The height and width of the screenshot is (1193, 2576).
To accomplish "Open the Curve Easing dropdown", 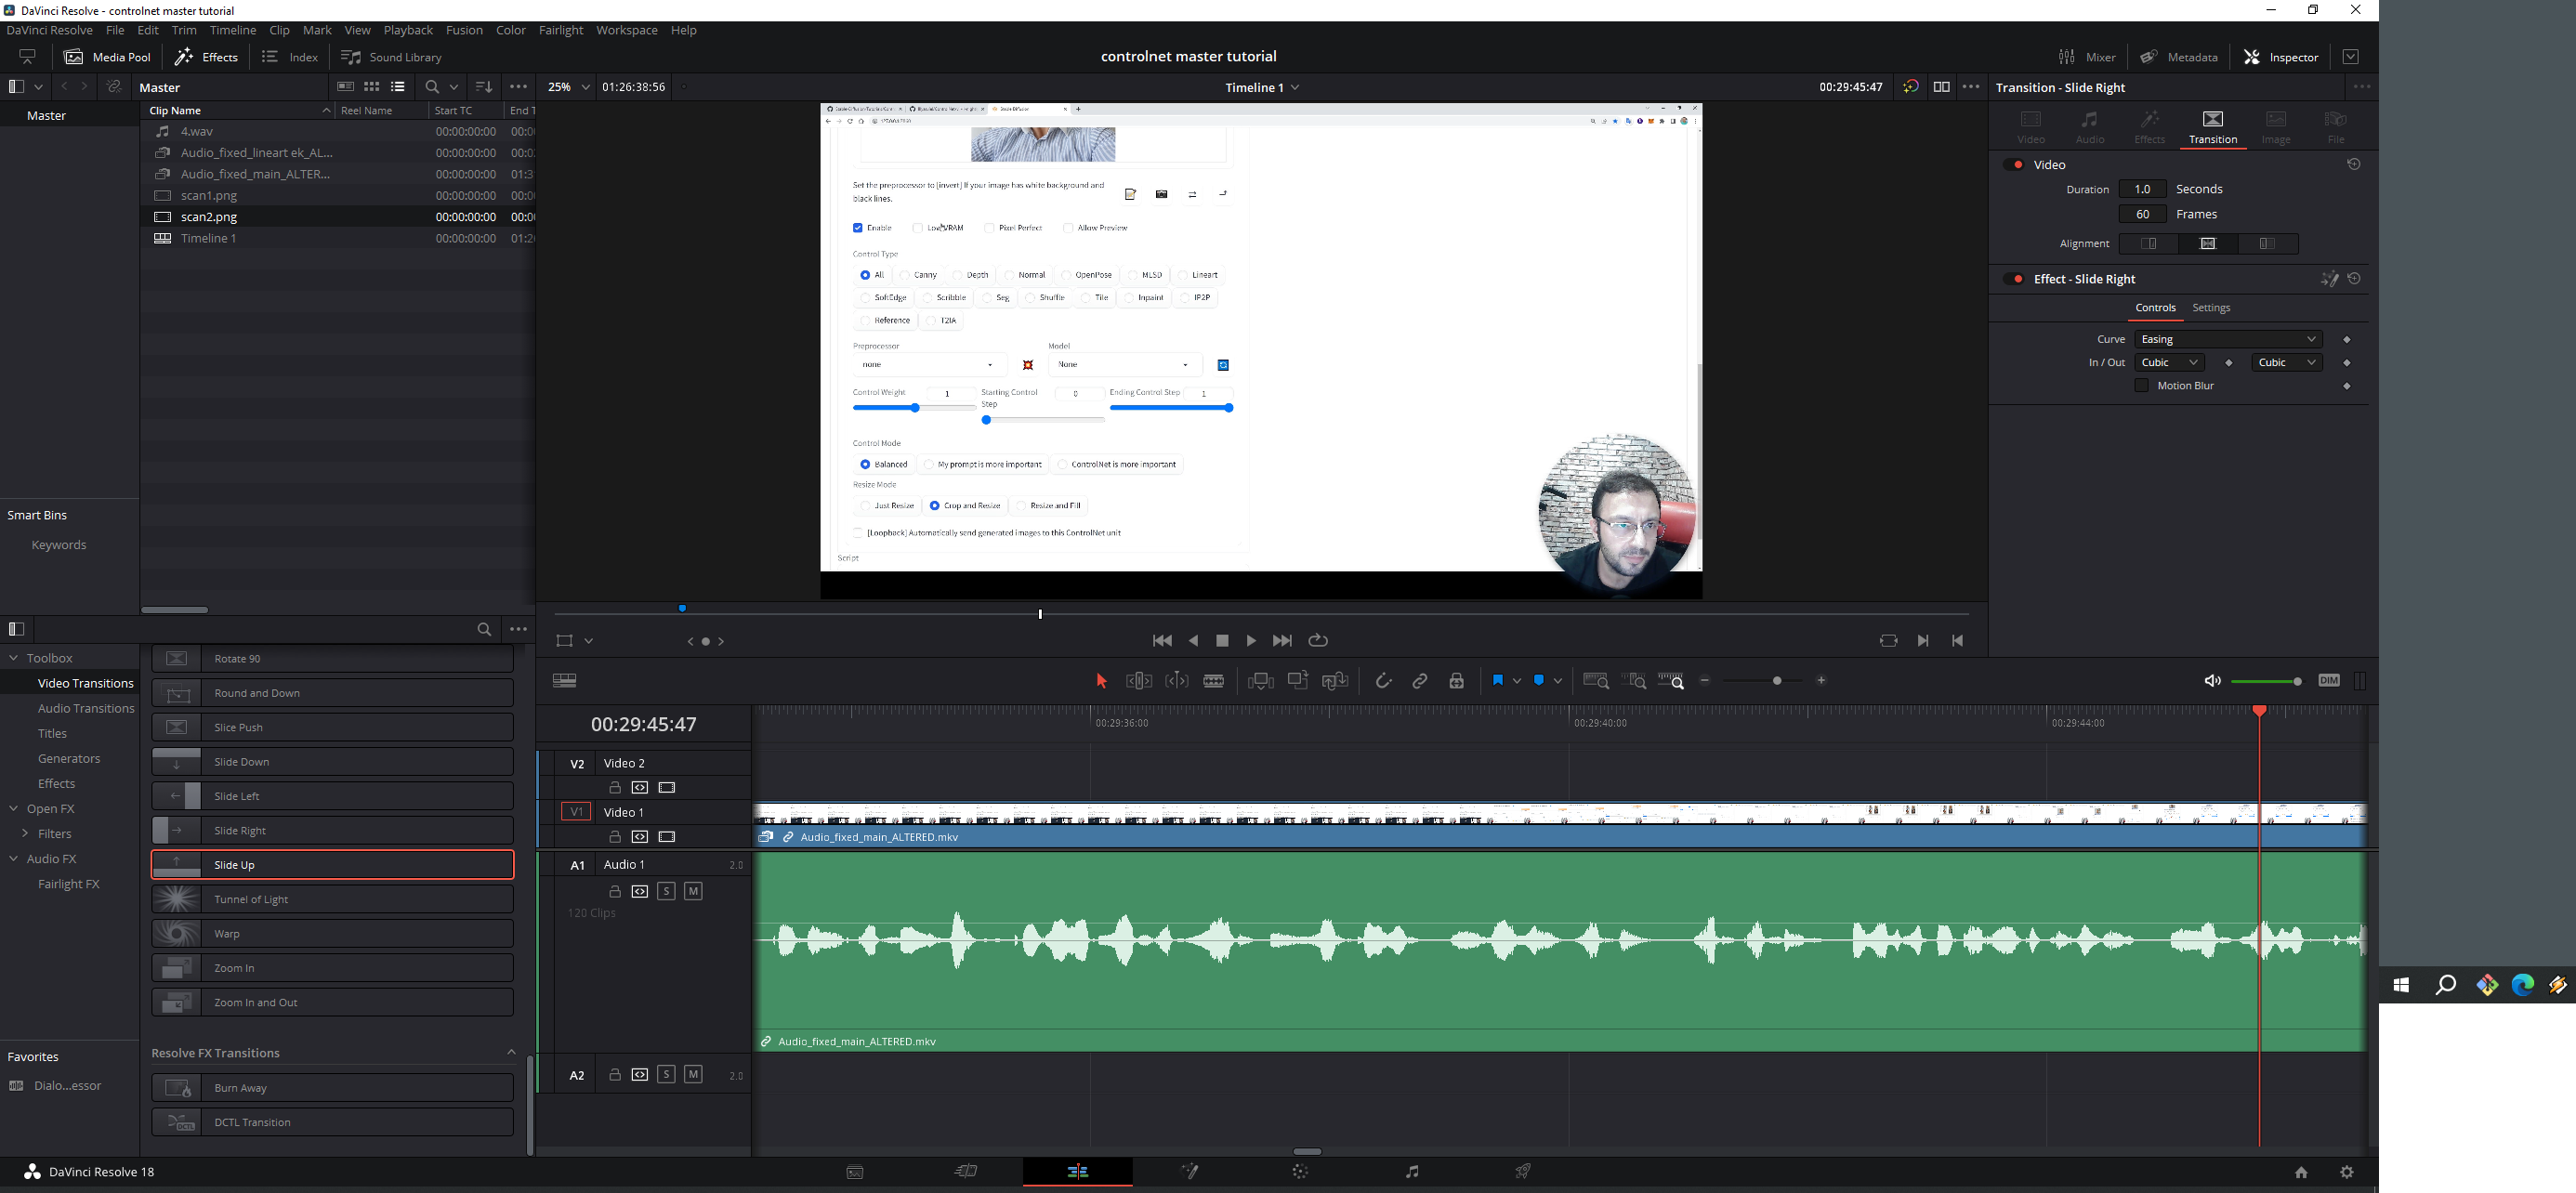I will coord(2228,339).
